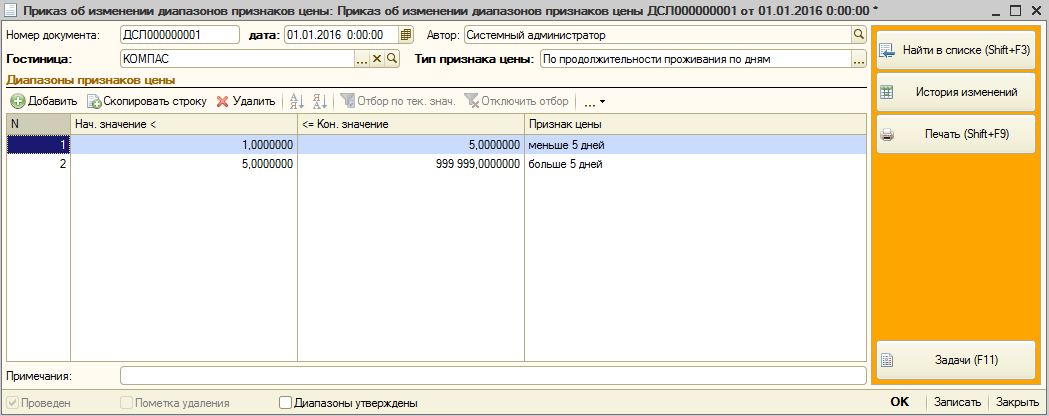Click the Нач. значение < column header
The image size is (1049, 416).
(x=184, y=124)
